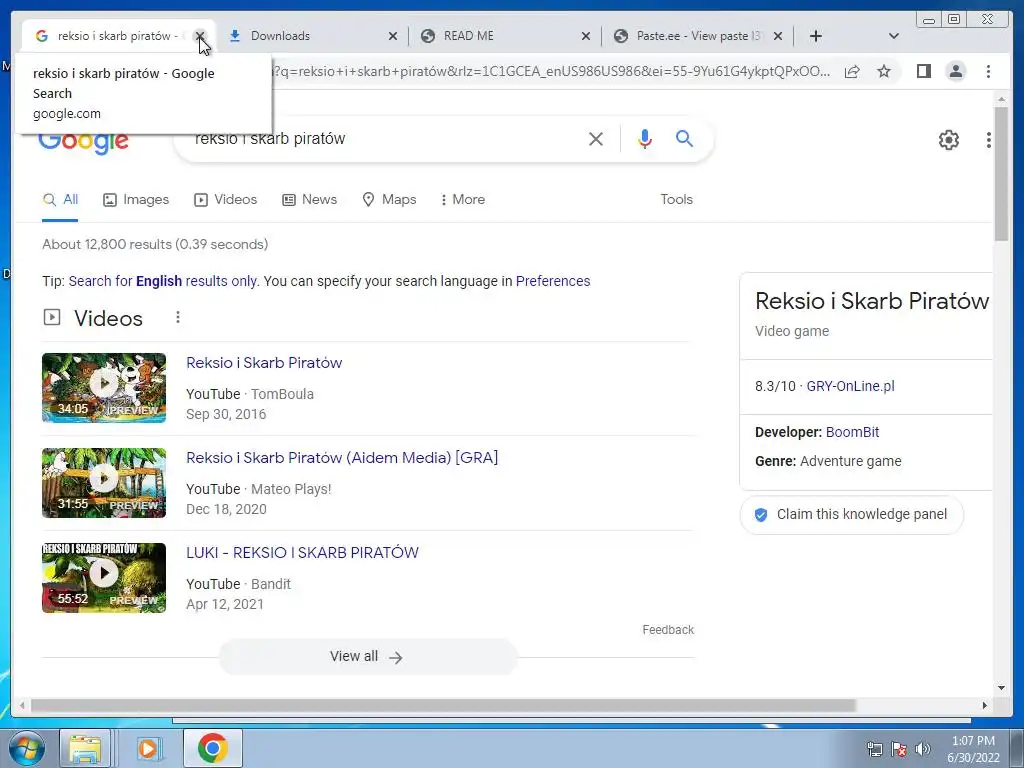The height and width of the screenshot is (768, 1024).
Task: Open the network tray icon
Action: (x=874, y=749)
